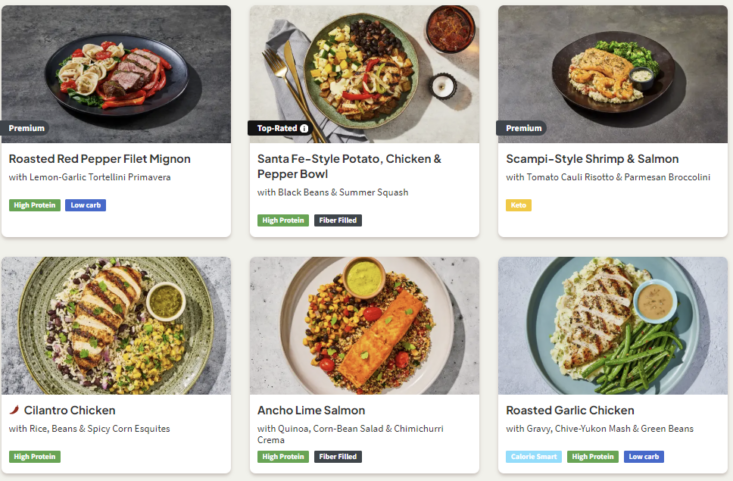Select the Ancho Lime Salmon title
Screen dimensions: 733x481
point(311,410)
